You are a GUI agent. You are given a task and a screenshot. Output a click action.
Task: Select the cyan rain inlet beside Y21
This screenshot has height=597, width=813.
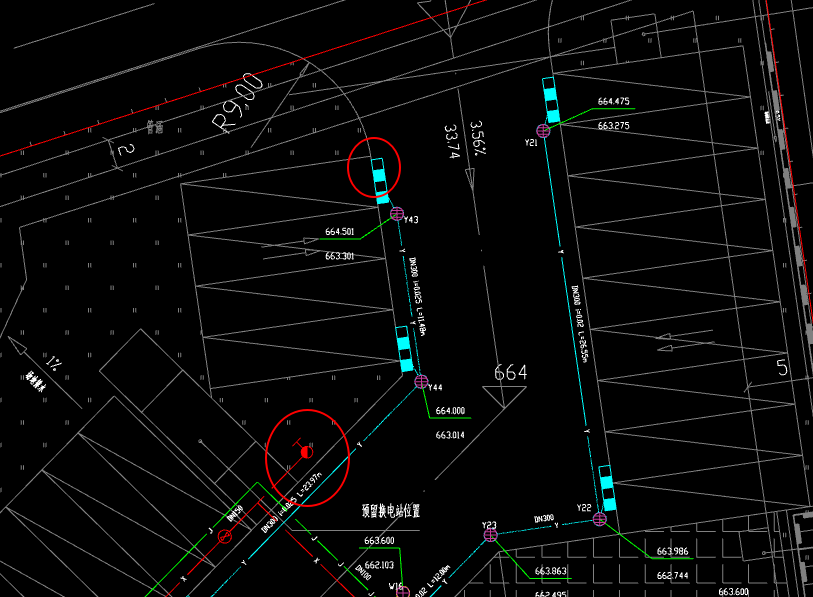pos(551,100)
